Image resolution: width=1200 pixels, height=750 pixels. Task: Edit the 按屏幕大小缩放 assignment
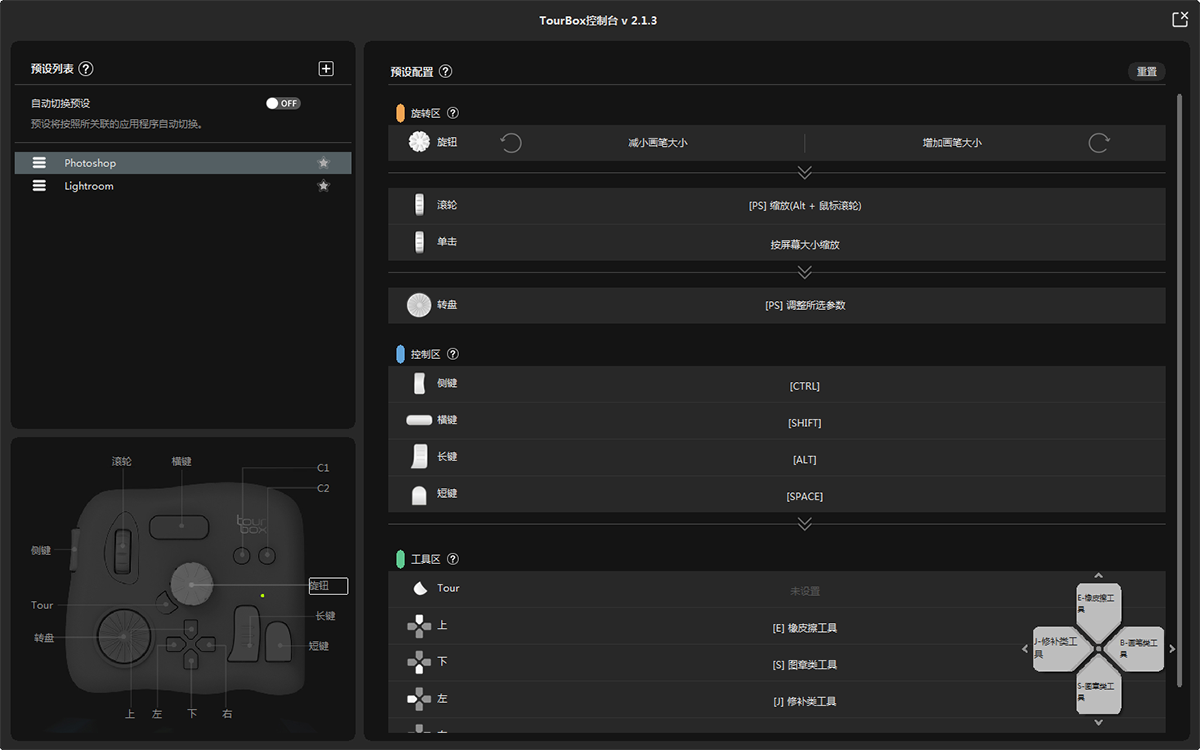click(x=805, y=244)
